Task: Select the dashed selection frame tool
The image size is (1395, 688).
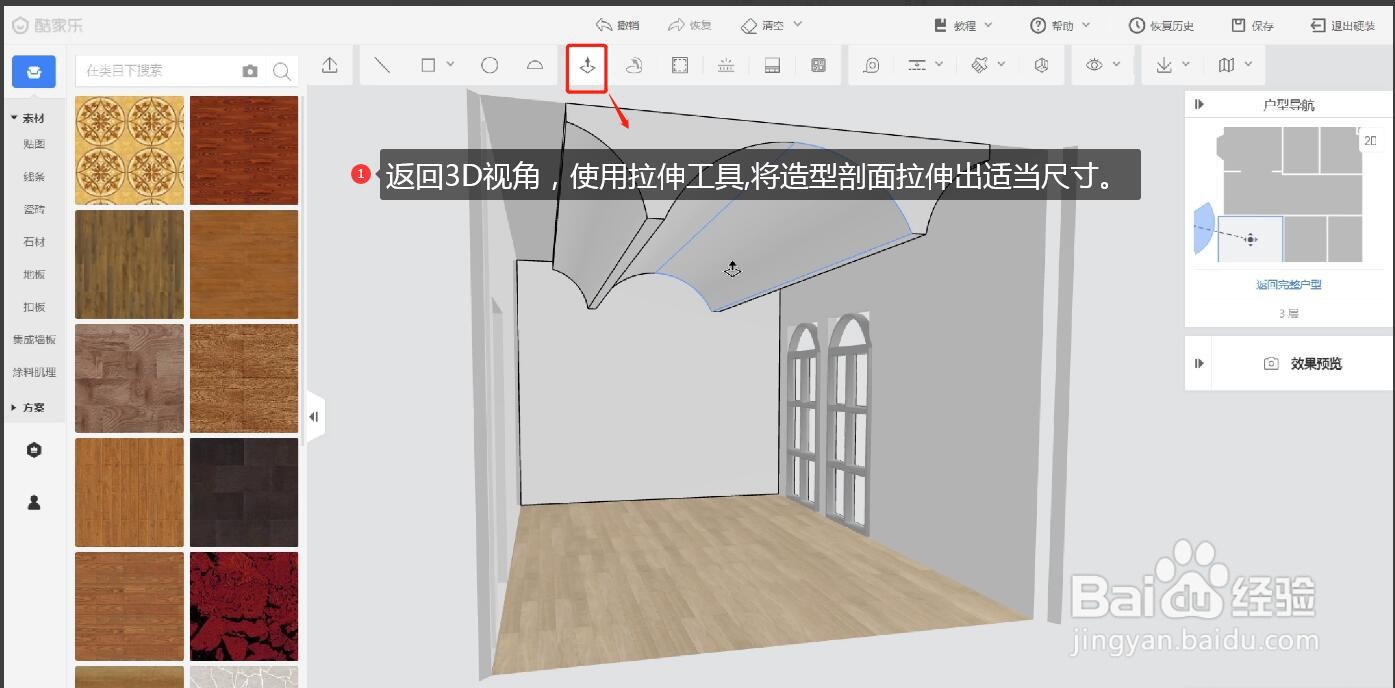Action: pos(679,65)
